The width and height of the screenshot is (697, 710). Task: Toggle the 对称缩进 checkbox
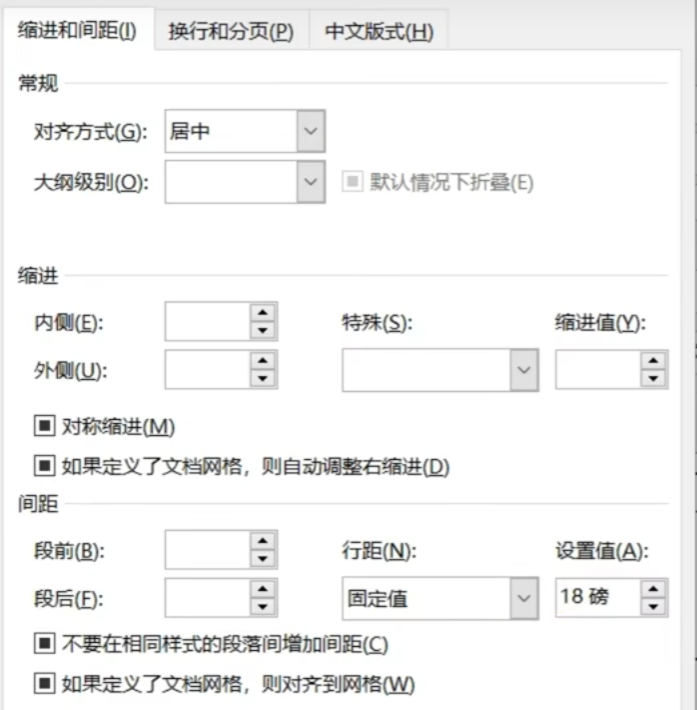pyautogui.click(x=43, y=427)
